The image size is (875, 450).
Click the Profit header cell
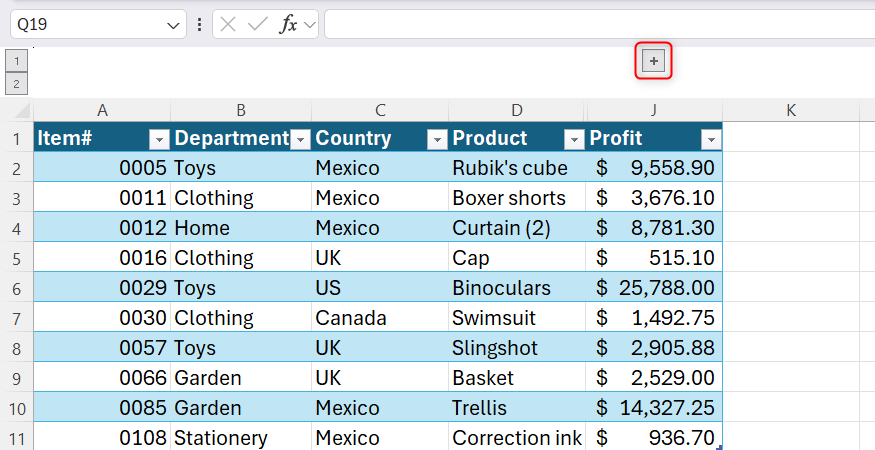click(654, 137)
